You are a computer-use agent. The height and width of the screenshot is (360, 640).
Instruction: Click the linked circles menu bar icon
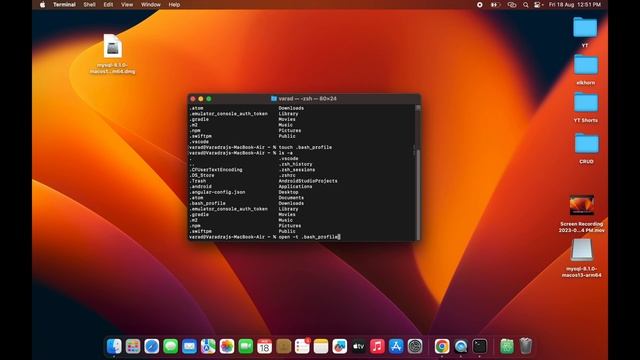[512, 5]
